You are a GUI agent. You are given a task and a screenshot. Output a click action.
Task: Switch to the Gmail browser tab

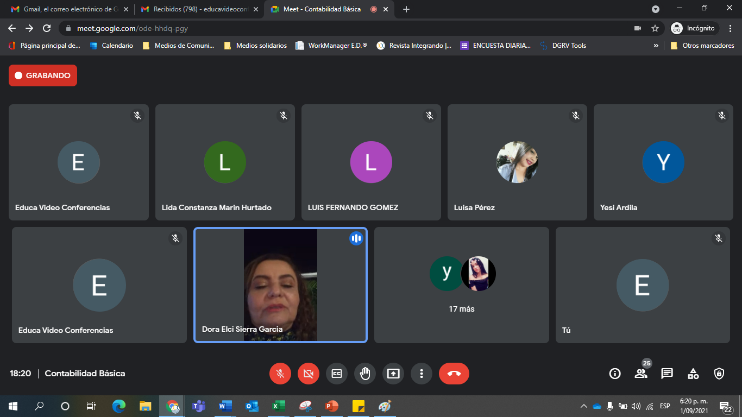66,9
